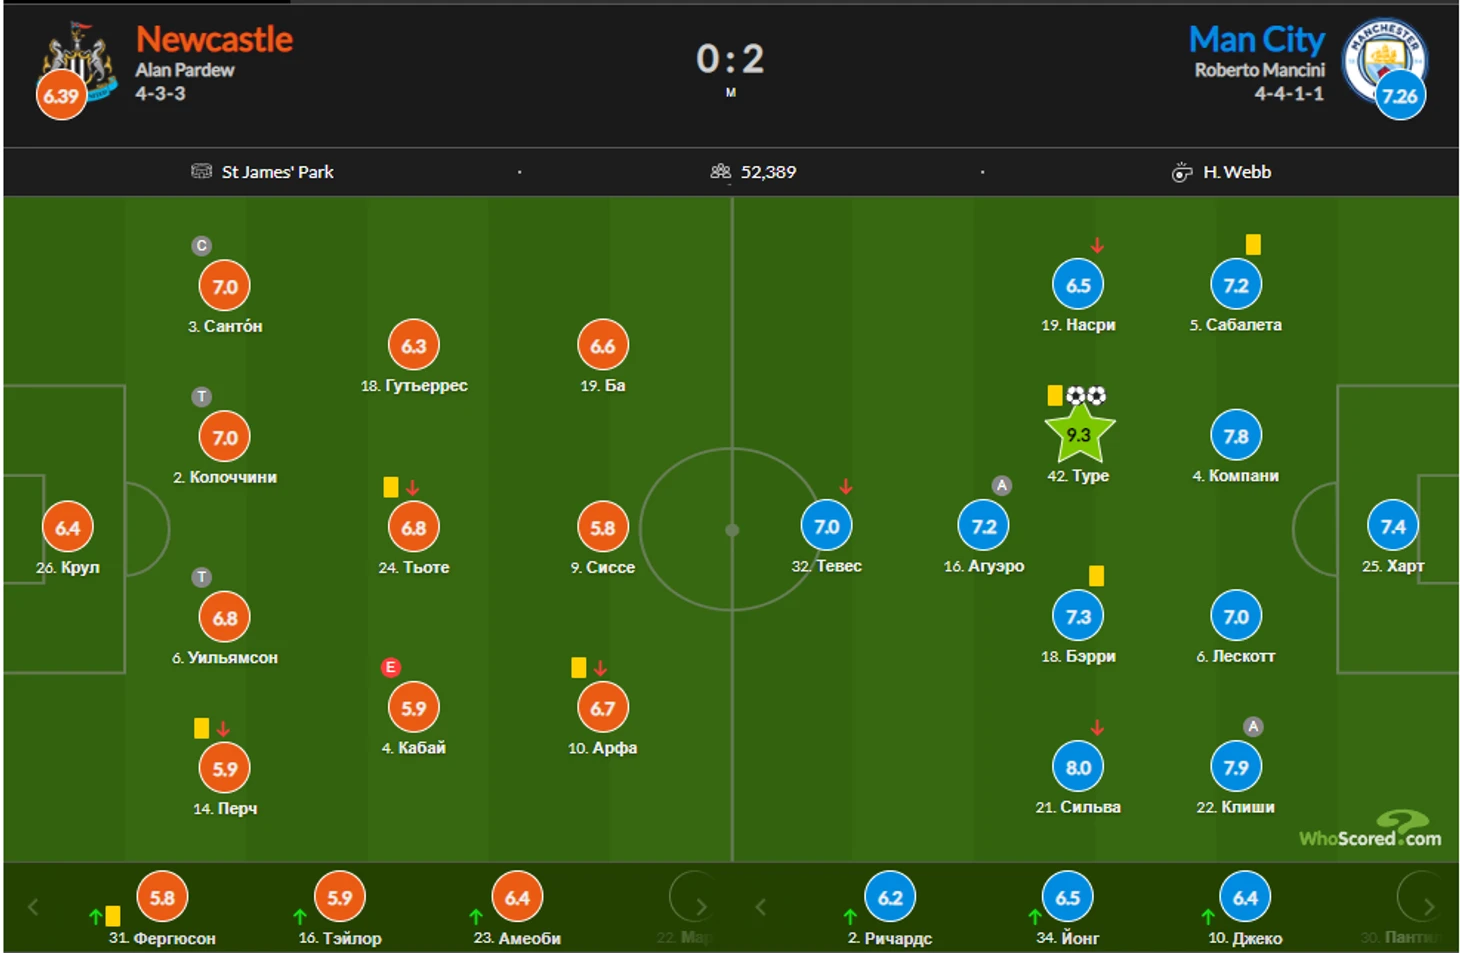Click Hart's blue rating circle 7.4

click(1393, 526)
